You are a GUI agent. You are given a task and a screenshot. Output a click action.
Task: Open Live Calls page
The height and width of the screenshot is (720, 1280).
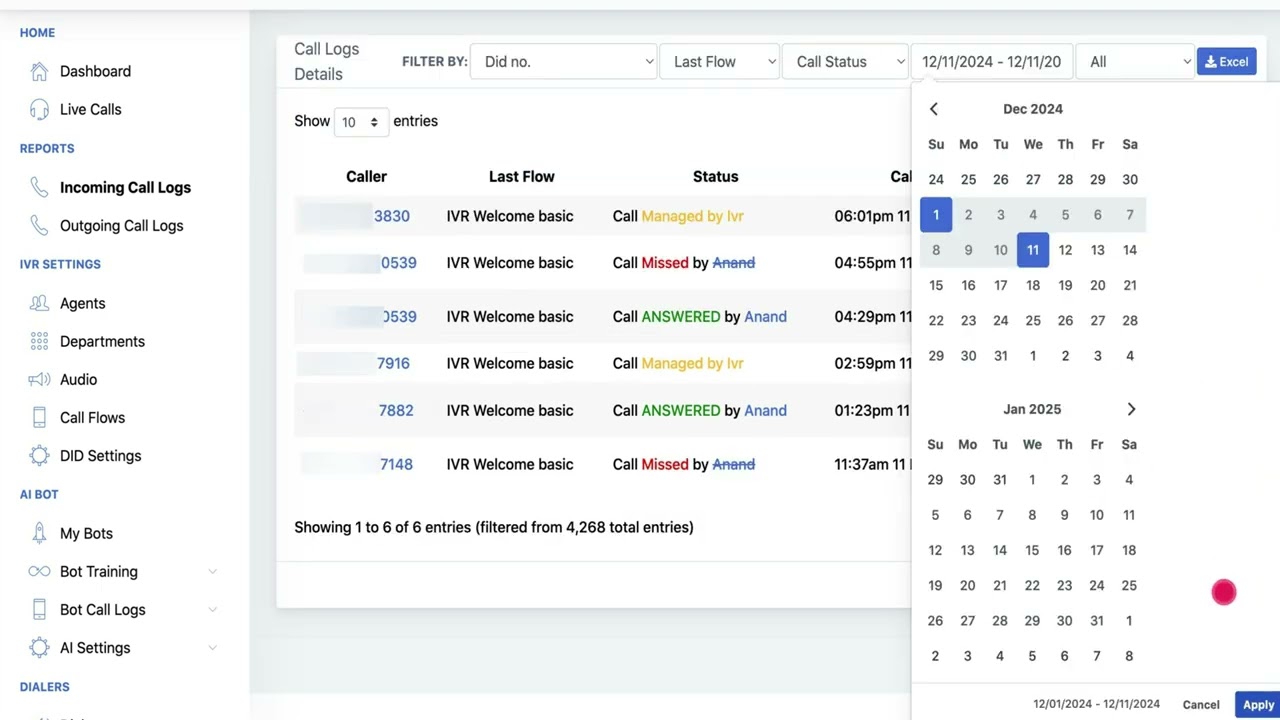[91, 109]
